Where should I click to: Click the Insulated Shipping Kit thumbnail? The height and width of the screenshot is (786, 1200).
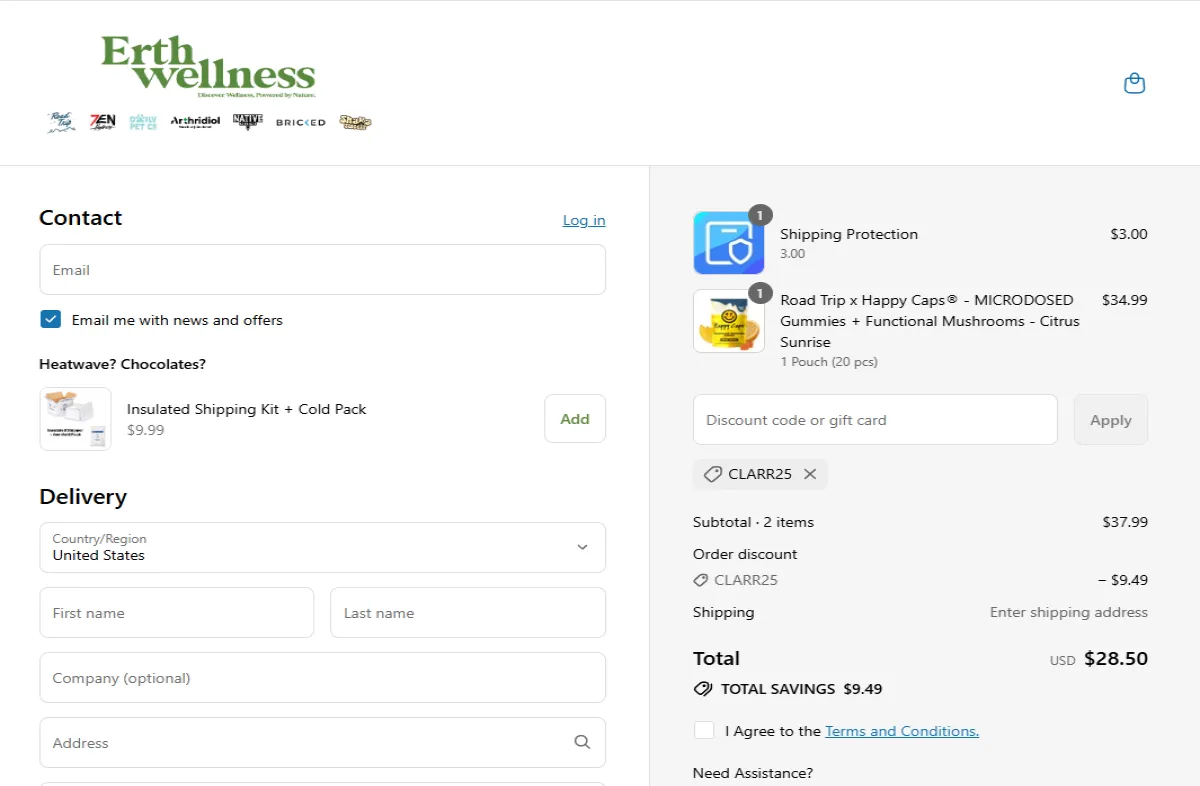click(x=75, y=419)
